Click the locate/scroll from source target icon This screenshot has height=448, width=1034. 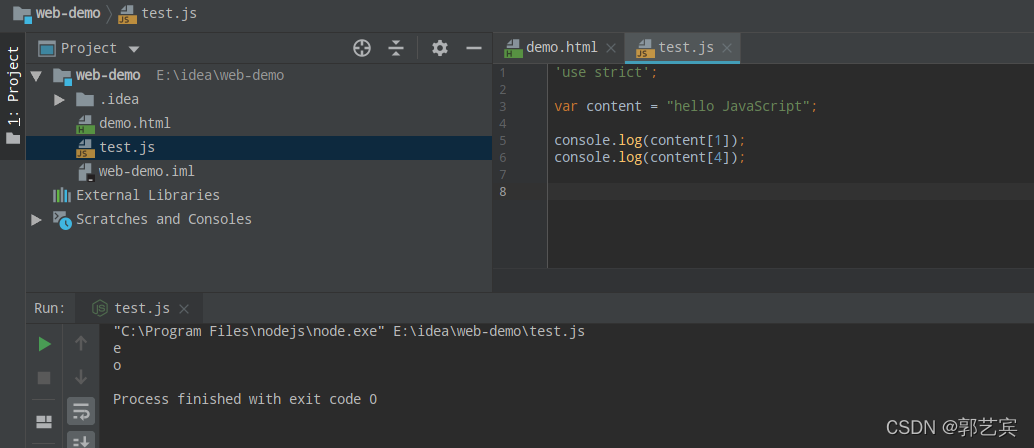pos(361,48)
